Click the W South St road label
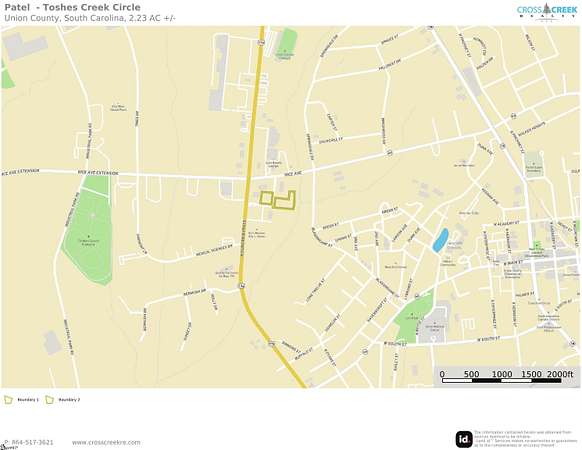 (x=488, y=339)
